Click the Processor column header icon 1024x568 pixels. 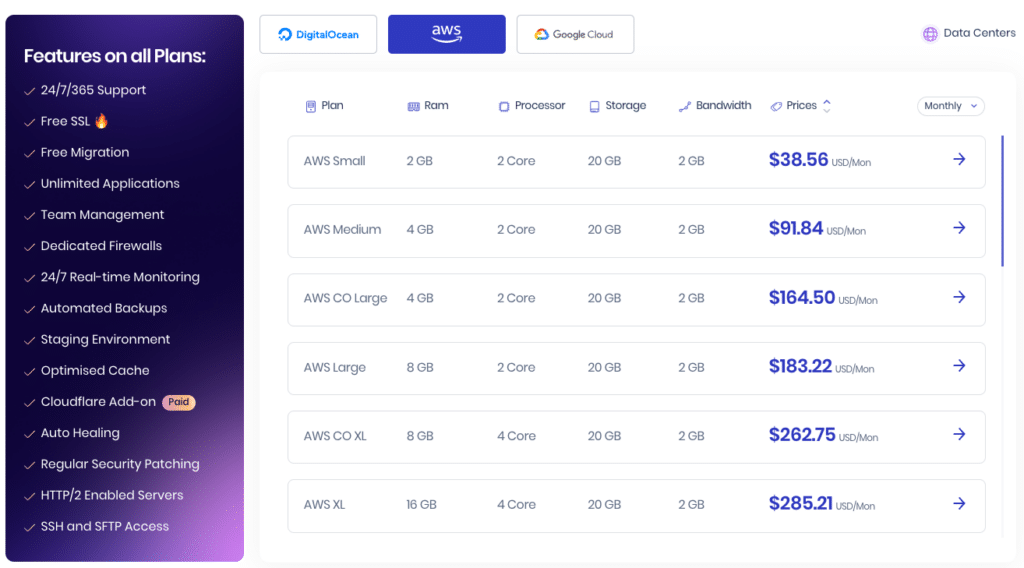point(504,106)
